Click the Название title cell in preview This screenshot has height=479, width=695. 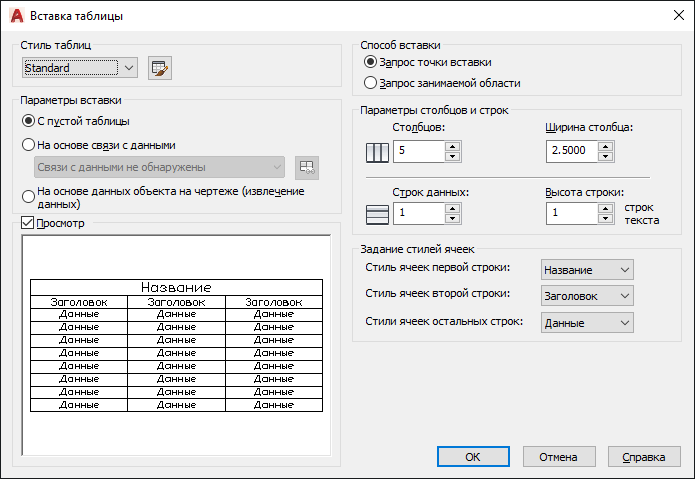pyautogui.click(x=176, y=288)
